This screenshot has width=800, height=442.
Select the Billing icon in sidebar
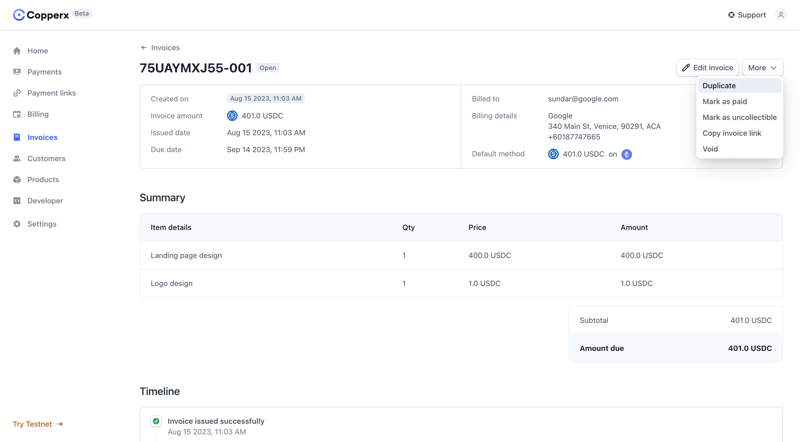17,114
